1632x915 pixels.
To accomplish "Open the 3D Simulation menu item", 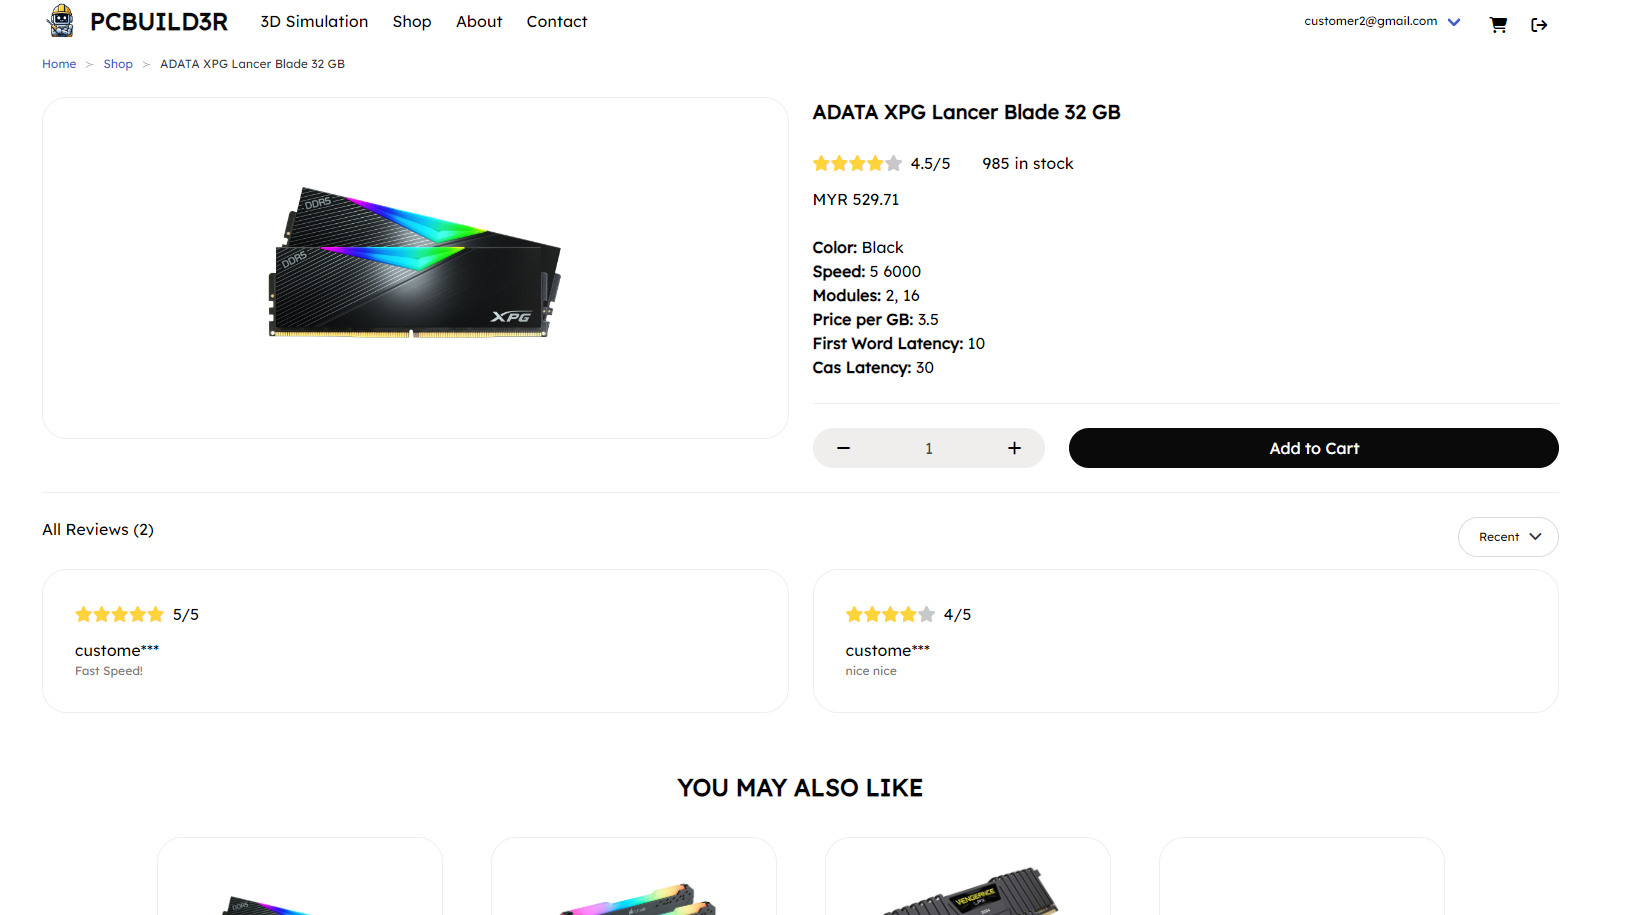I will coord(314,22).
